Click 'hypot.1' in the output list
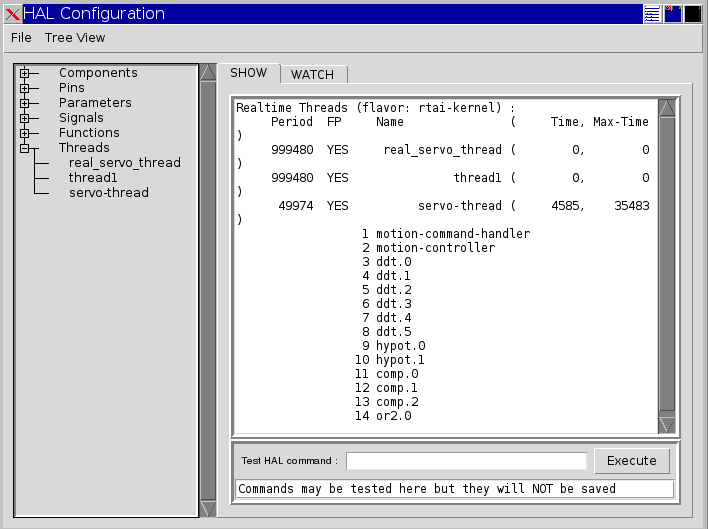This screenshot has height=529, width=708. (x=401, y=360)
